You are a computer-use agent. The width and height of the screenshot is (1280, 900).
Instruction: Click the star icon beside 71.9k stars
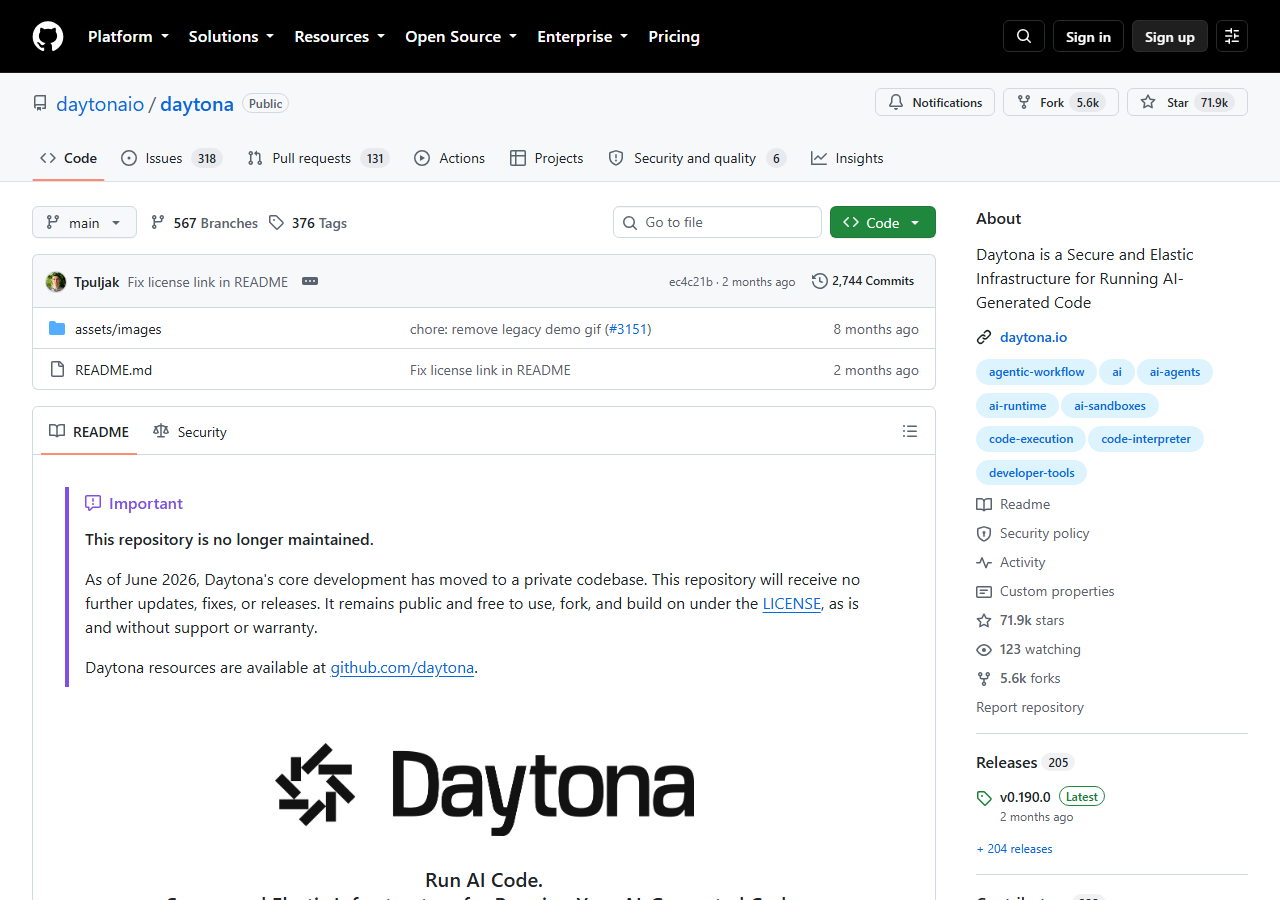984,621
